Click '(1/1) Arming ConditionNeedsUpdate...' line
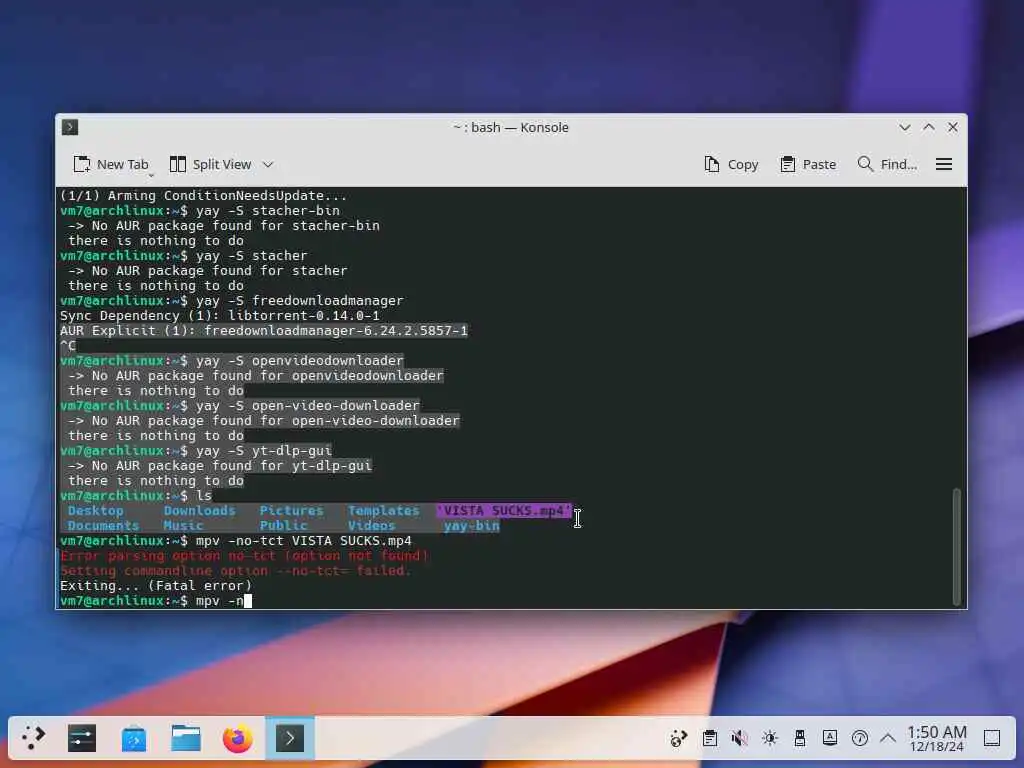Viewport: 1024px width, 768px height. [x=204, y=196]
